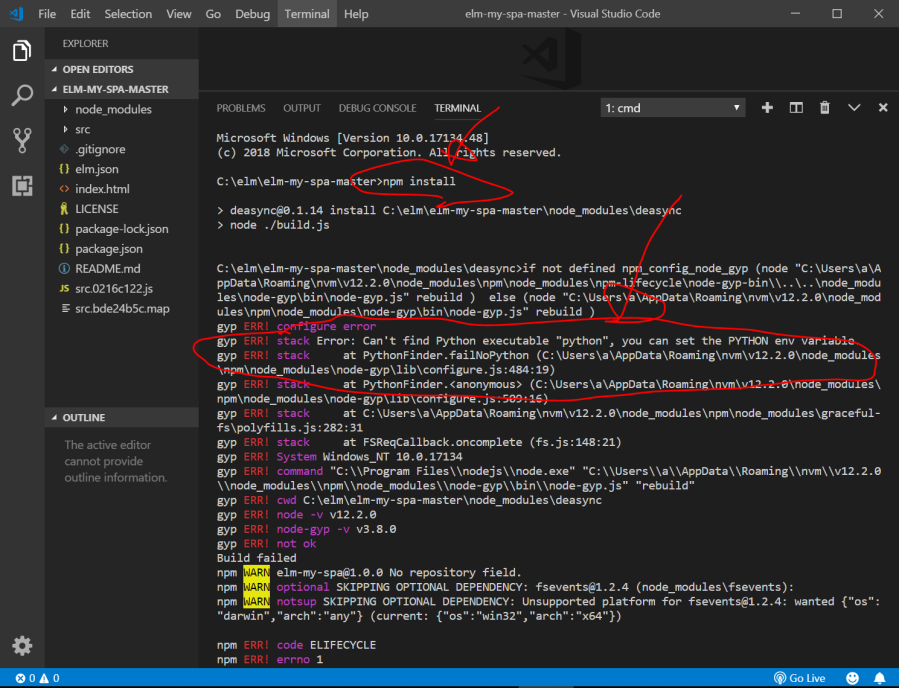
Task: Open the Source Control view icon
Action: 22,140
